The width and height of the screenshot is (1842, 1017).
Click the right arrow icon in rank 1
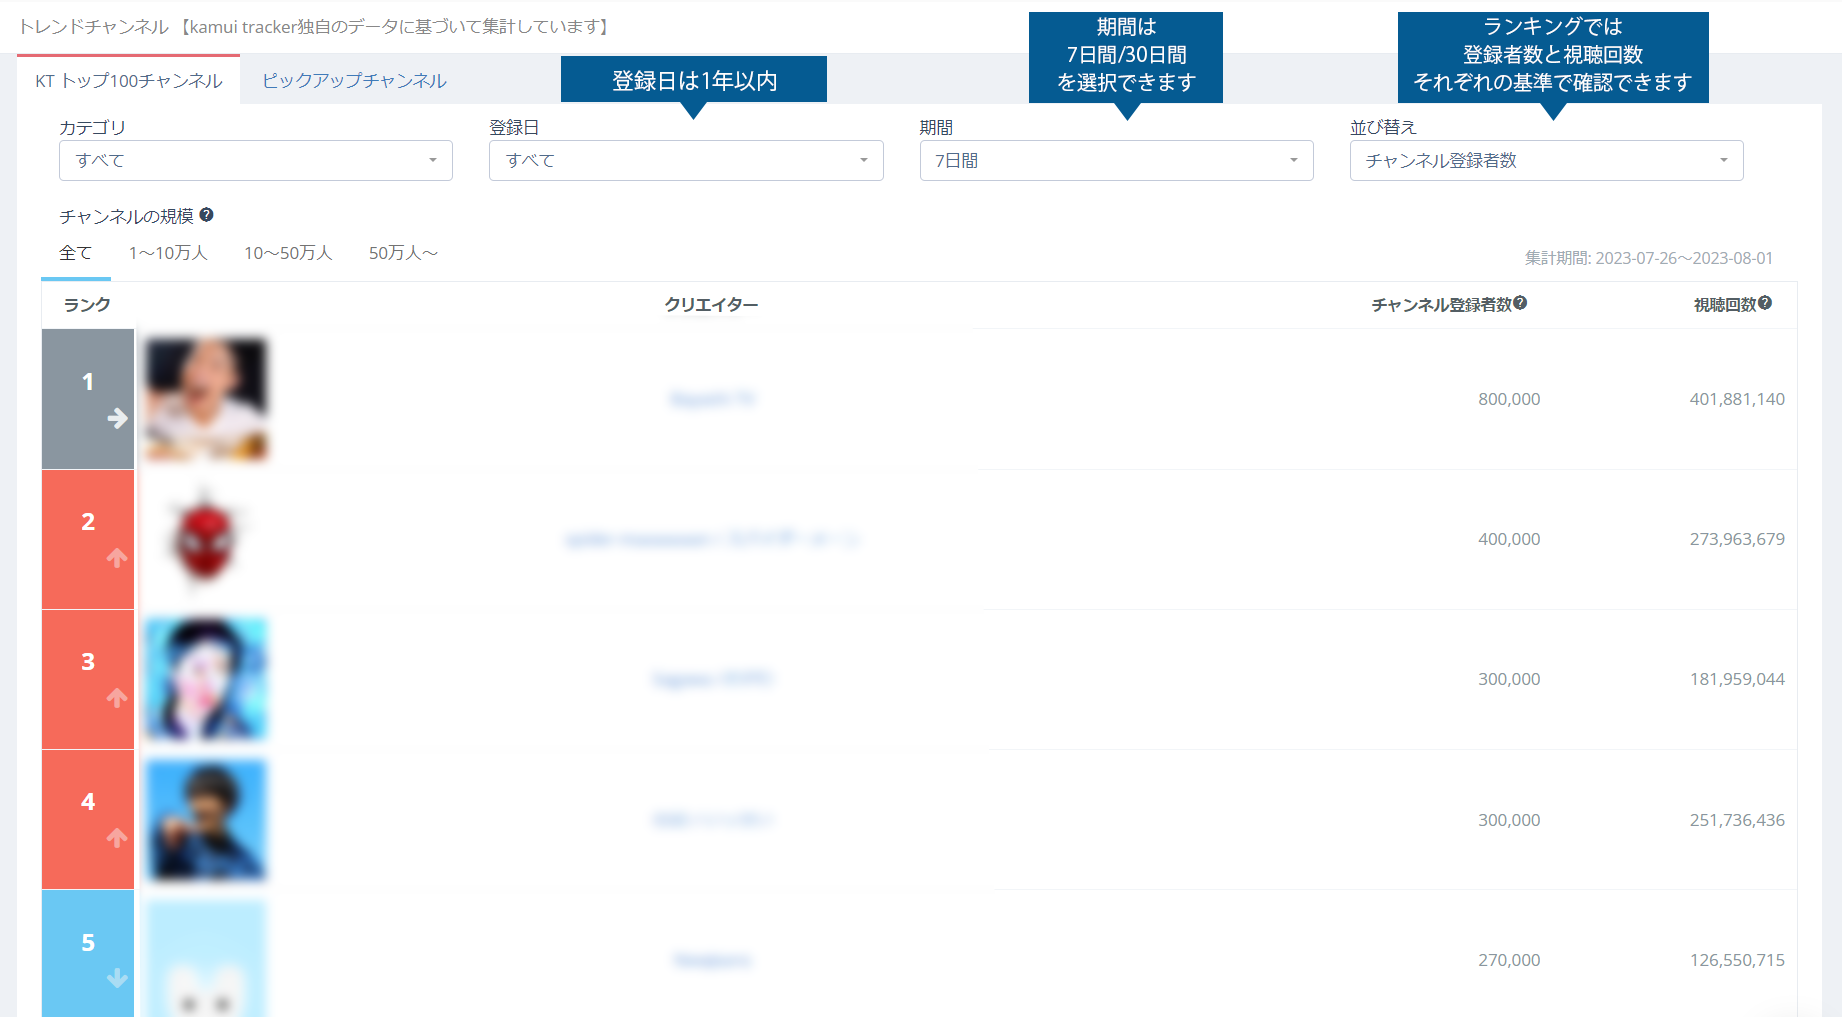click(x=117, y=418)
